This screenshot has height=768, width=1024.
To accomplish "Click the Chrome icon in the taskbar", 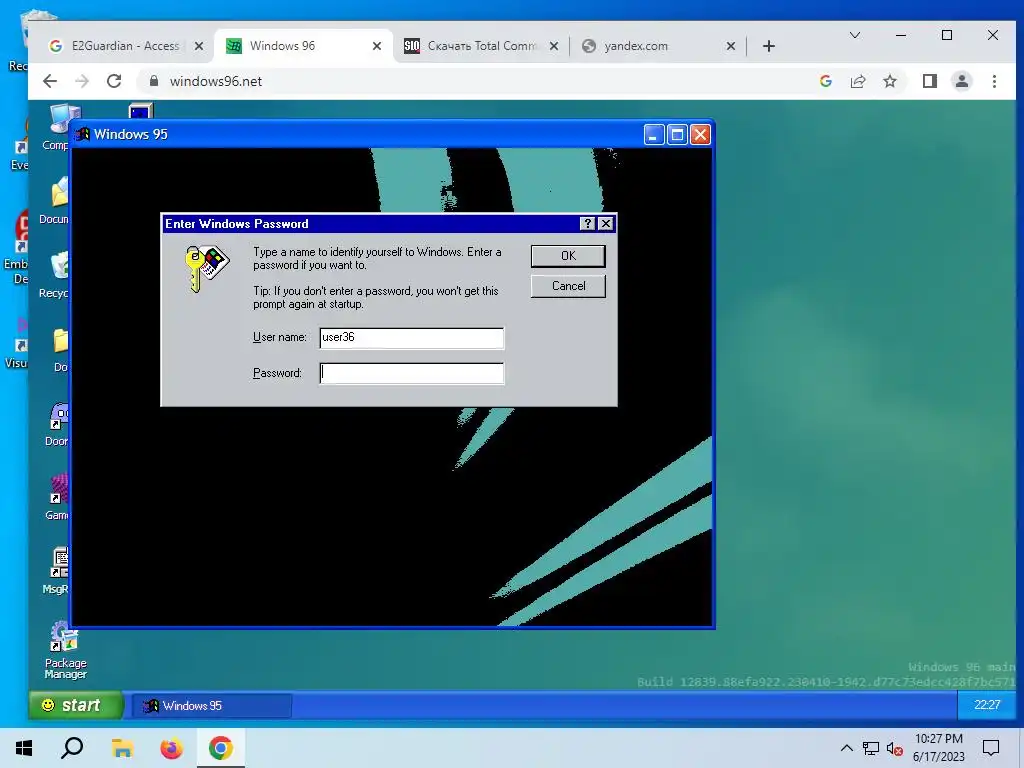I will click(x=221, y=748).
